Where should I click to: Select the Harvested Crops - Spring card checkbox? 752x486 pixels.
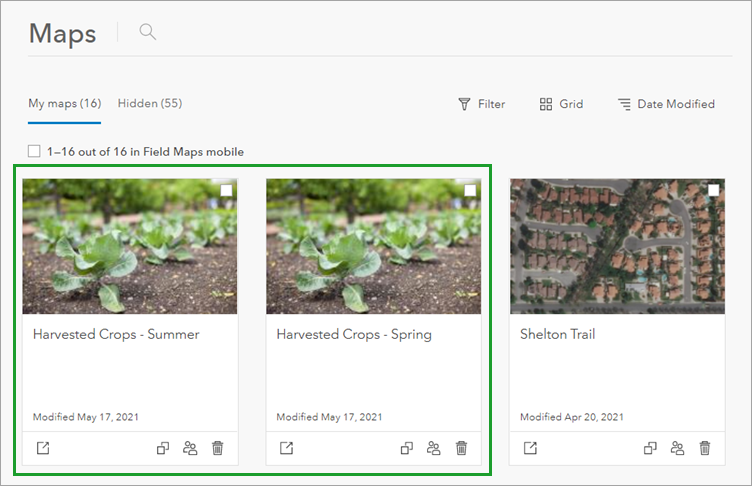[470, 190]
